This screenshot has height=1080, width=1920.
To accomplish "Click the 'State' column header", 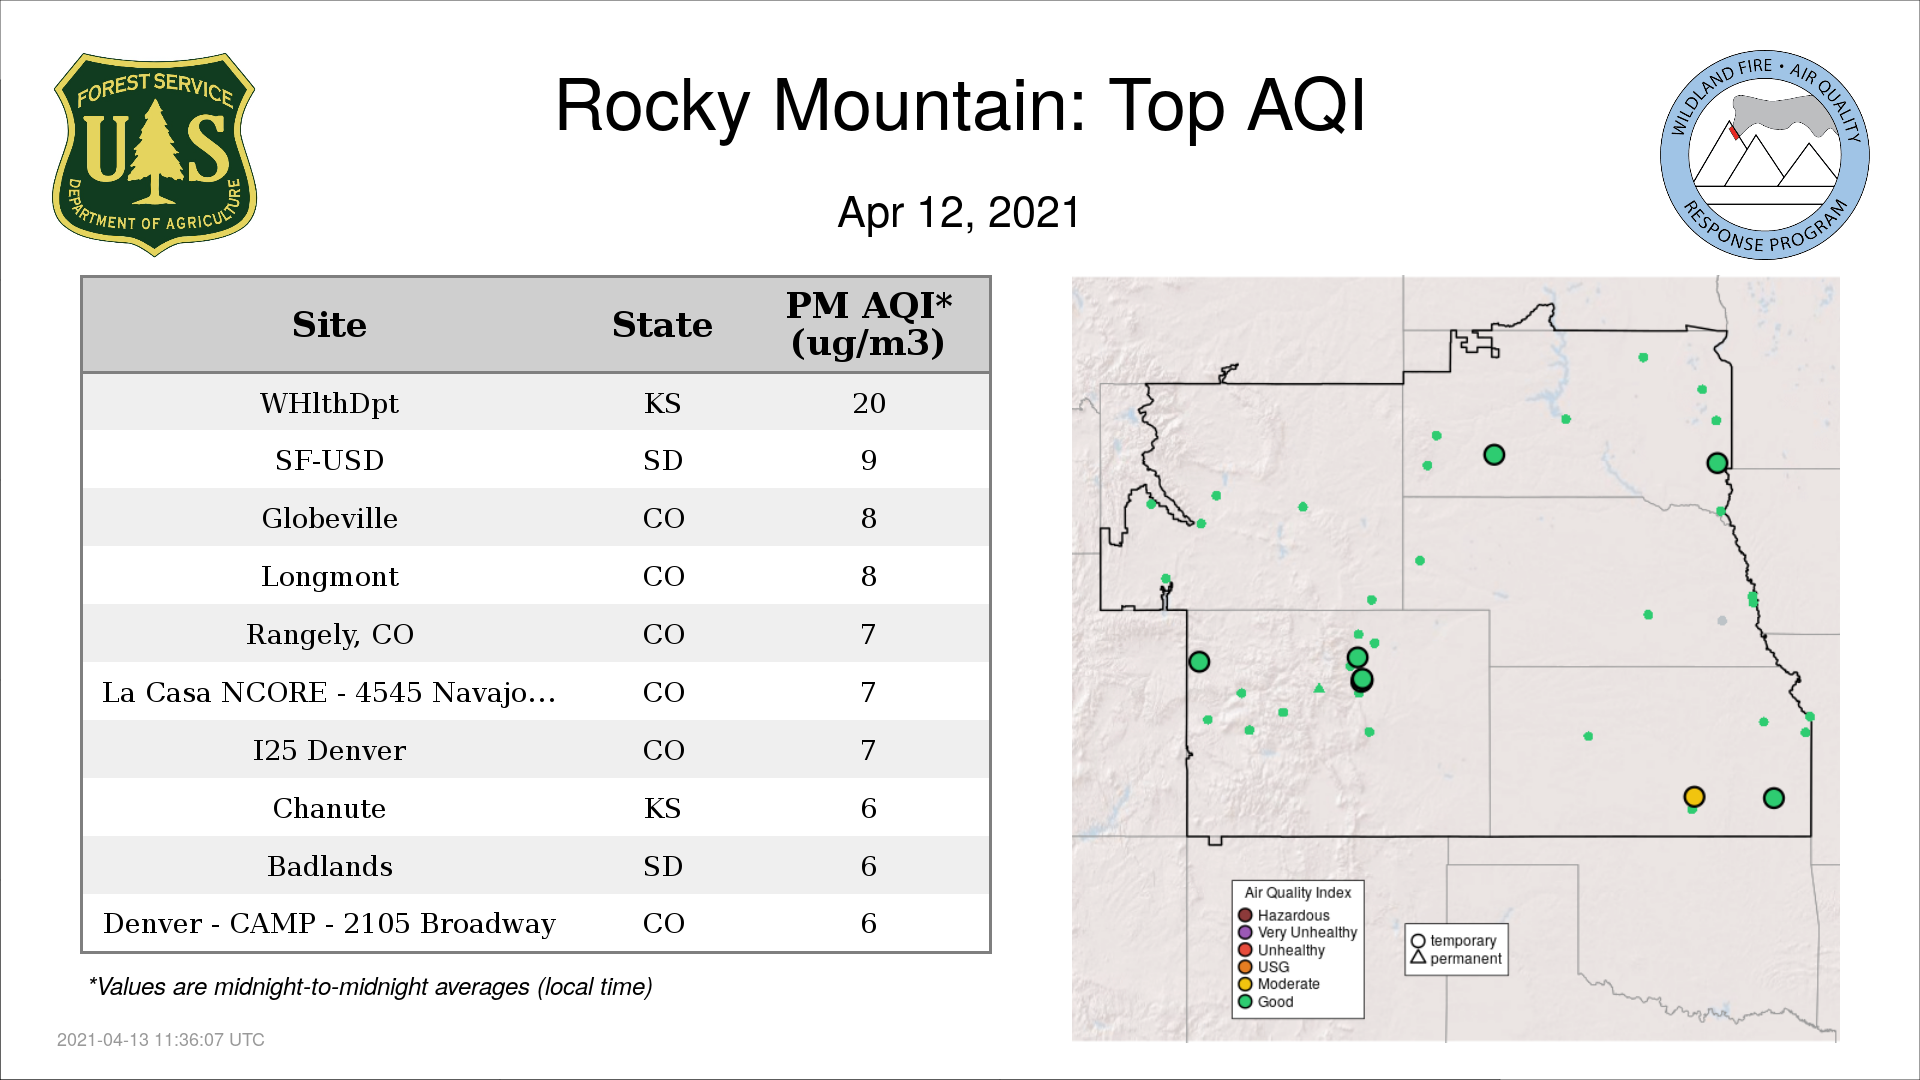I will 662,325.
